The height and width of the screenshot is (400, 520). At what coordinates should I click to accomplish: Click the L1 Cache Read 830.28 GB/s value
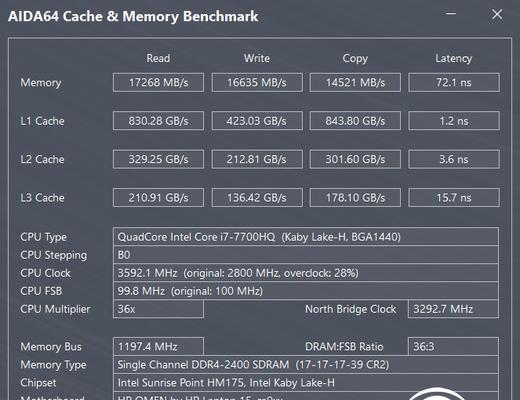pos(158,121)
